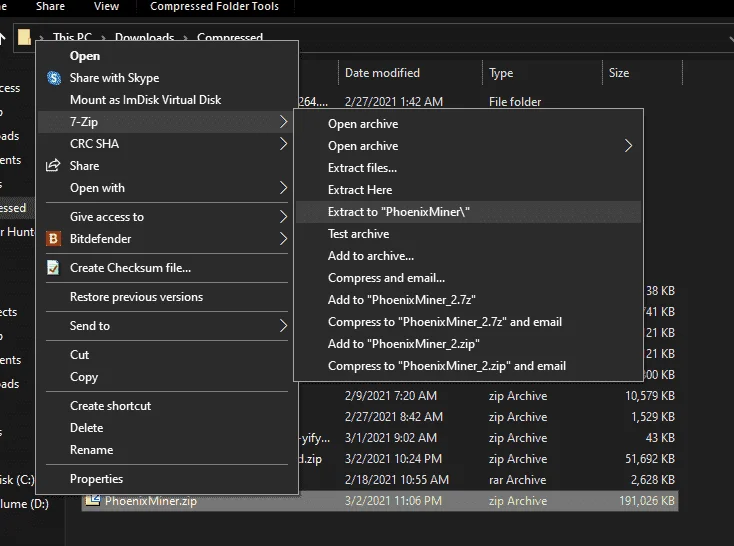Select the PhoenixMiner.zip file row

(x=380, y=501)
